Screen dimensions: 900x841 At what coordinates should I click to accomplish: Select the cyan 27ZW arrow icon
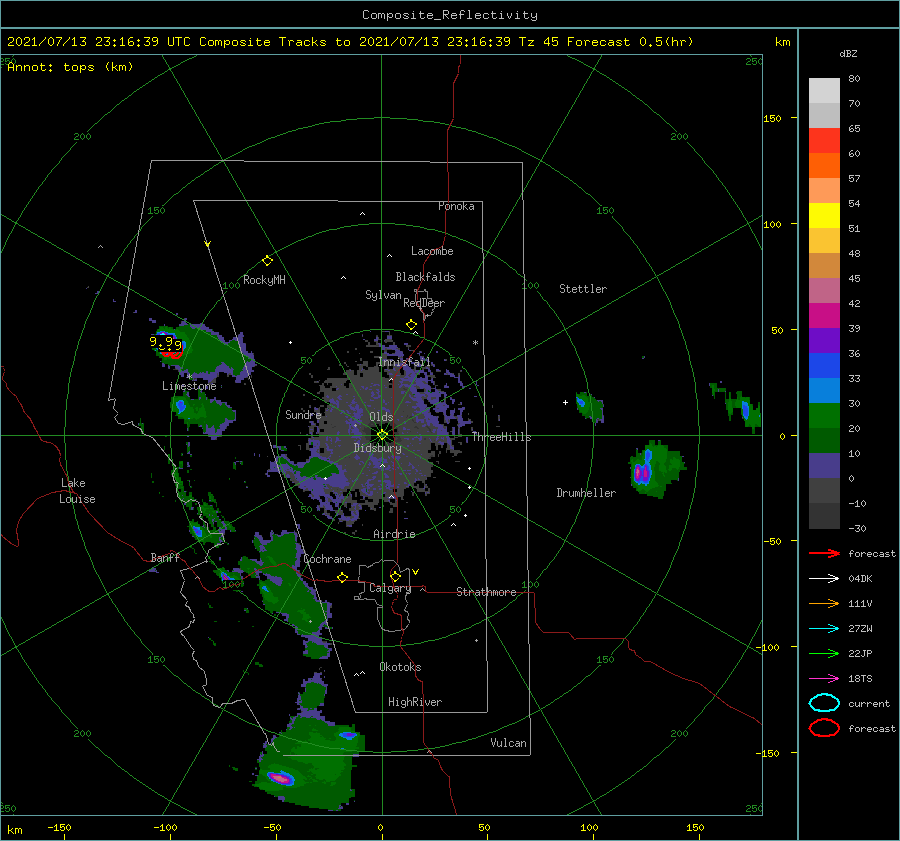click(x=824, y=629)
